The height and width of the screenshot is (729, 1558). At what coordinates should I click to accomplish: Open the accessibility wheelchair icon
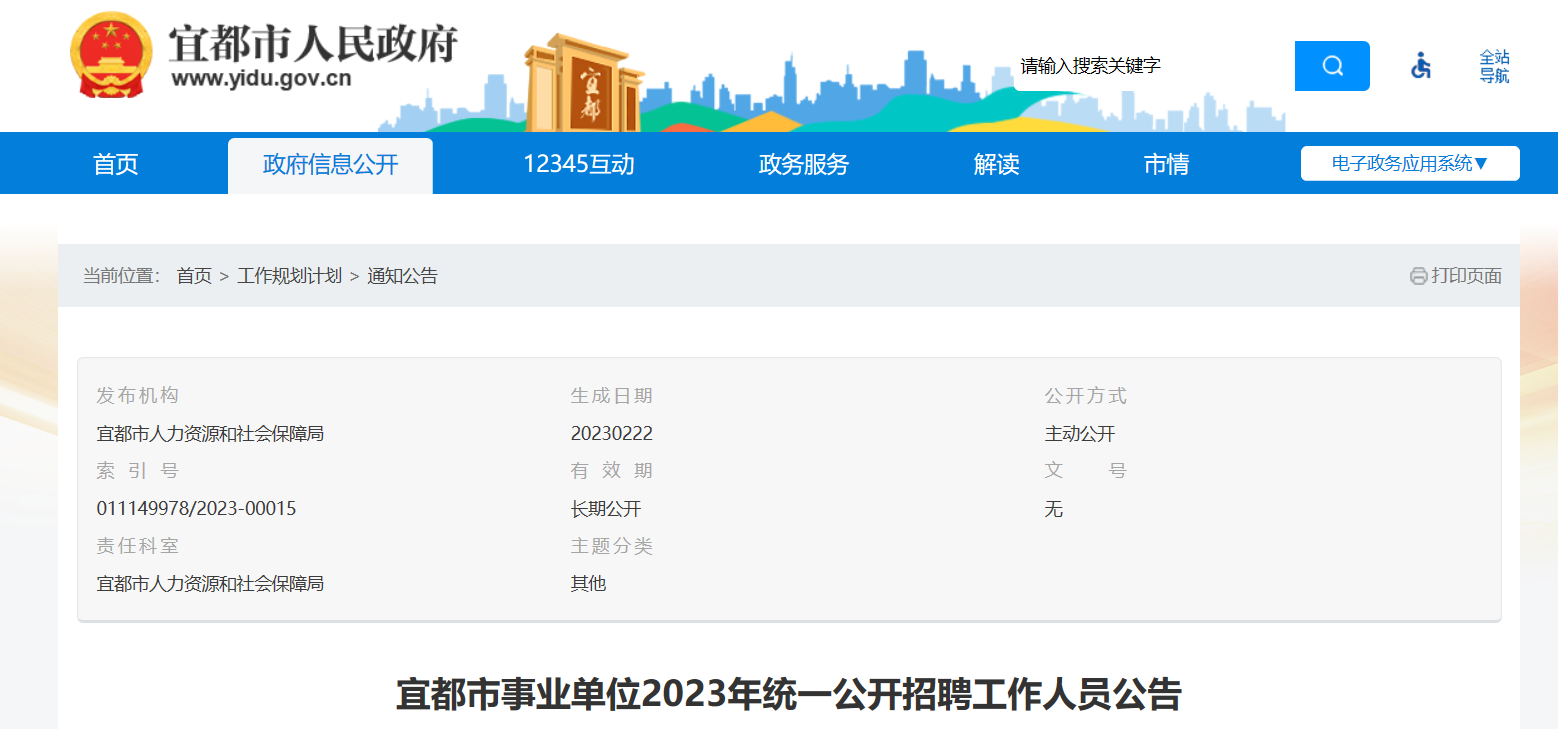1420,66
